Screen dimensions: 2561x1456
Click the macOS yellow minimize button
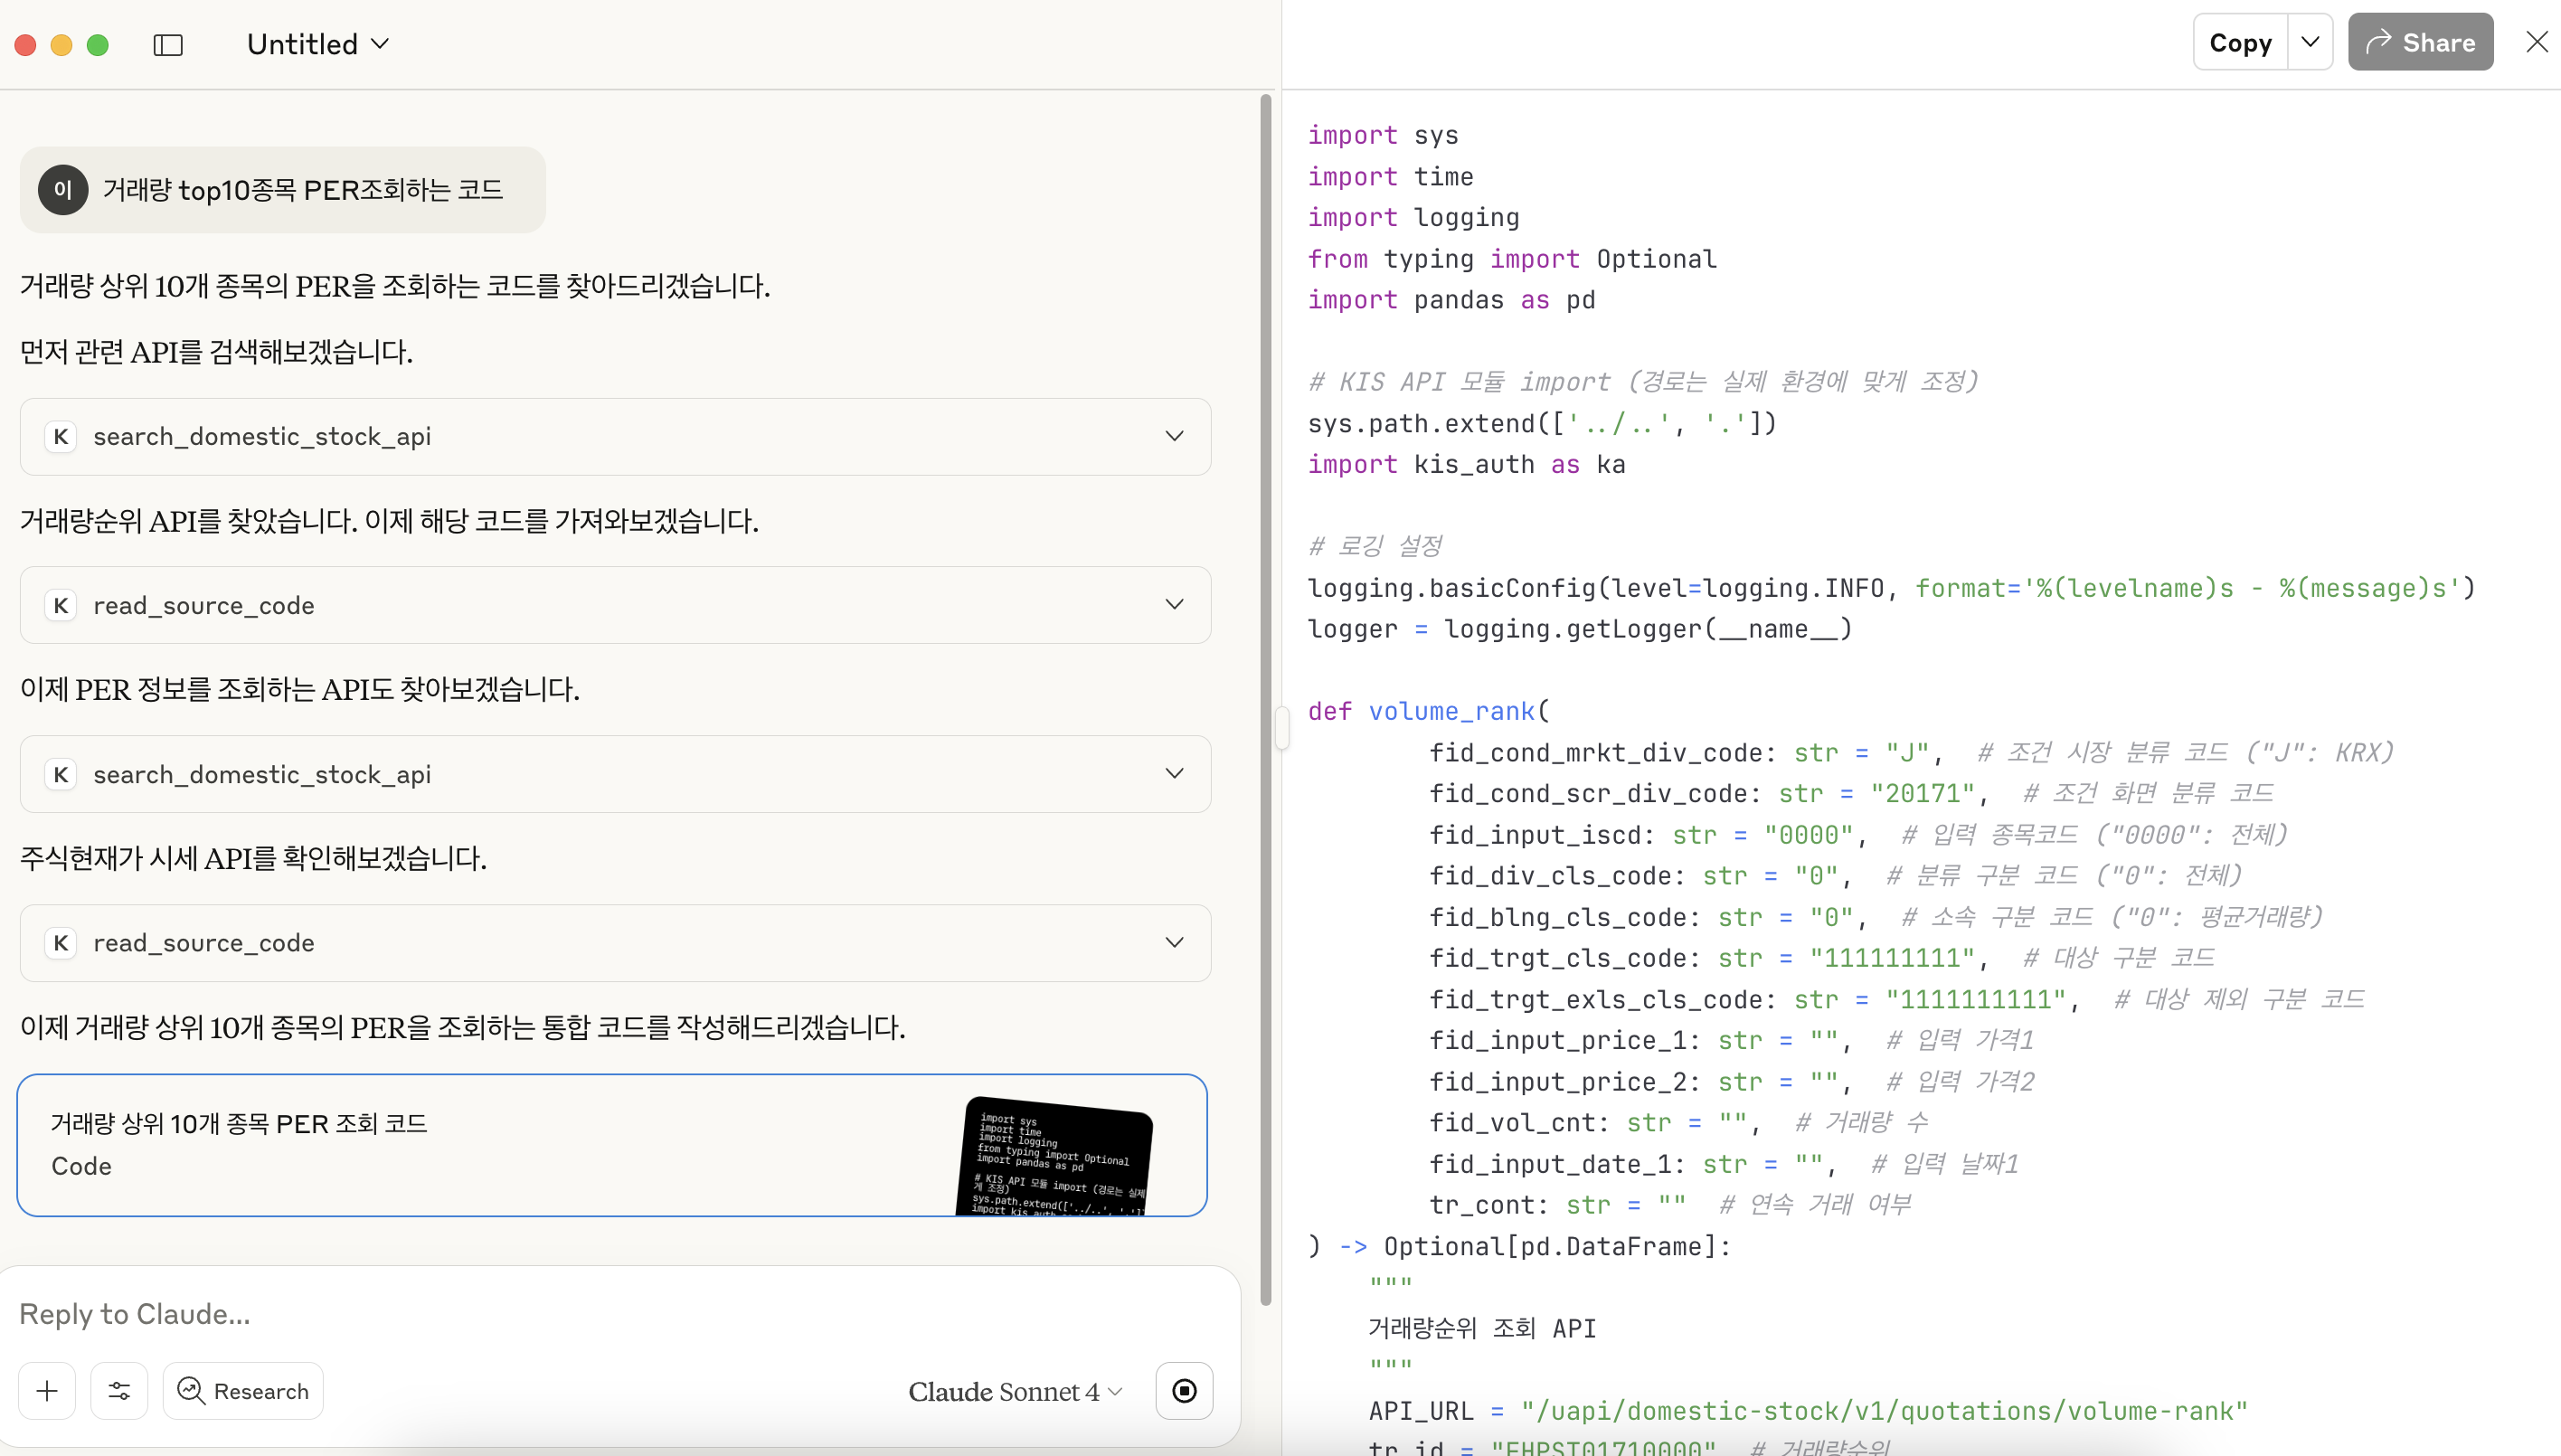click(61, 45)
